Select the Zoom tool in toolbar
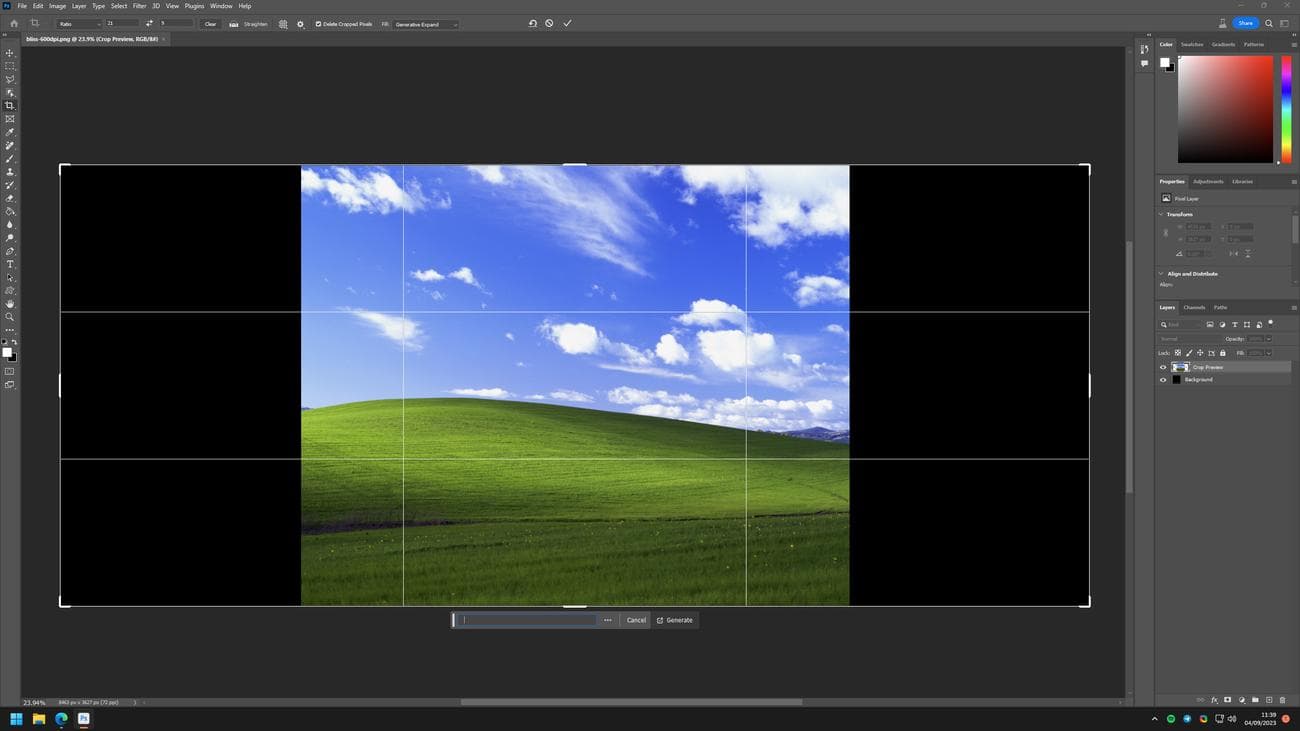Image resolution: width=1300 pixels, height=731 pixels. click(10, 317)
